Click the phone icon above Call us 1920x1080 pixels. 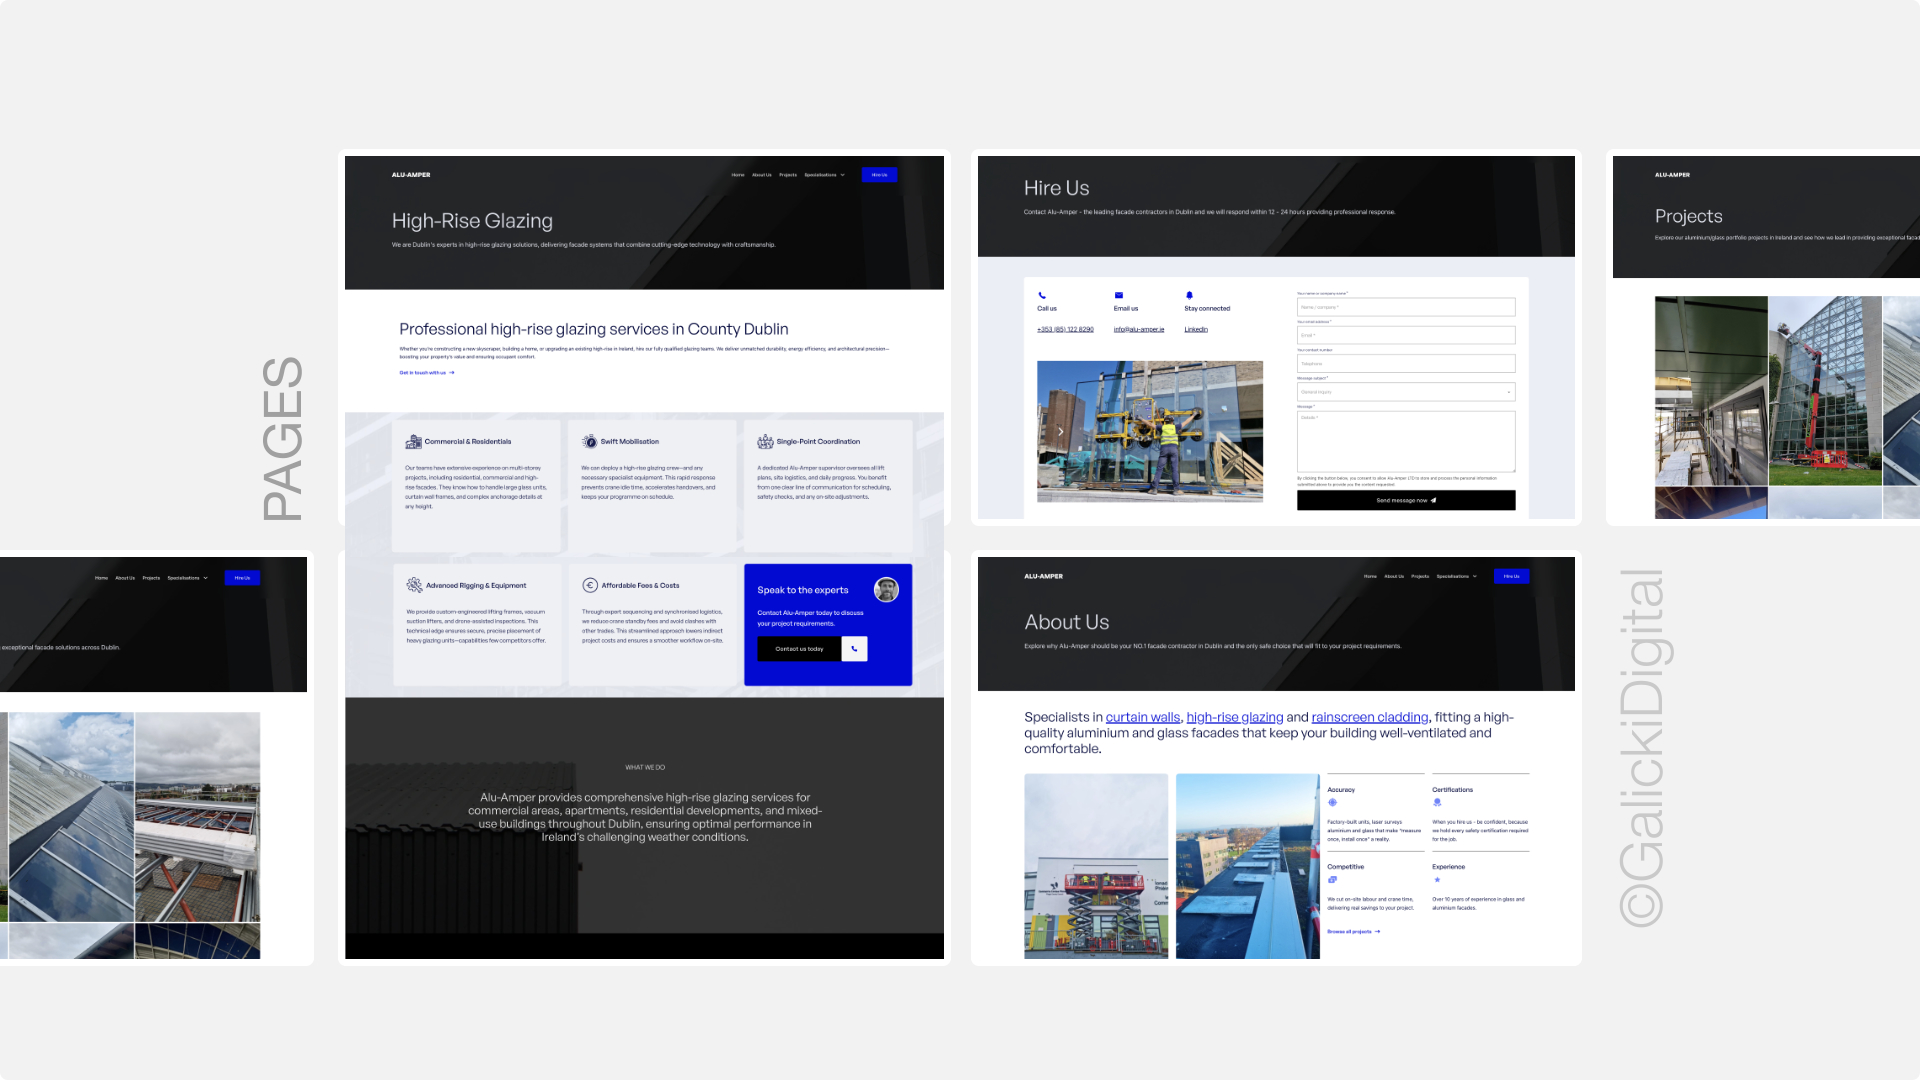[x=1042, y=295]
